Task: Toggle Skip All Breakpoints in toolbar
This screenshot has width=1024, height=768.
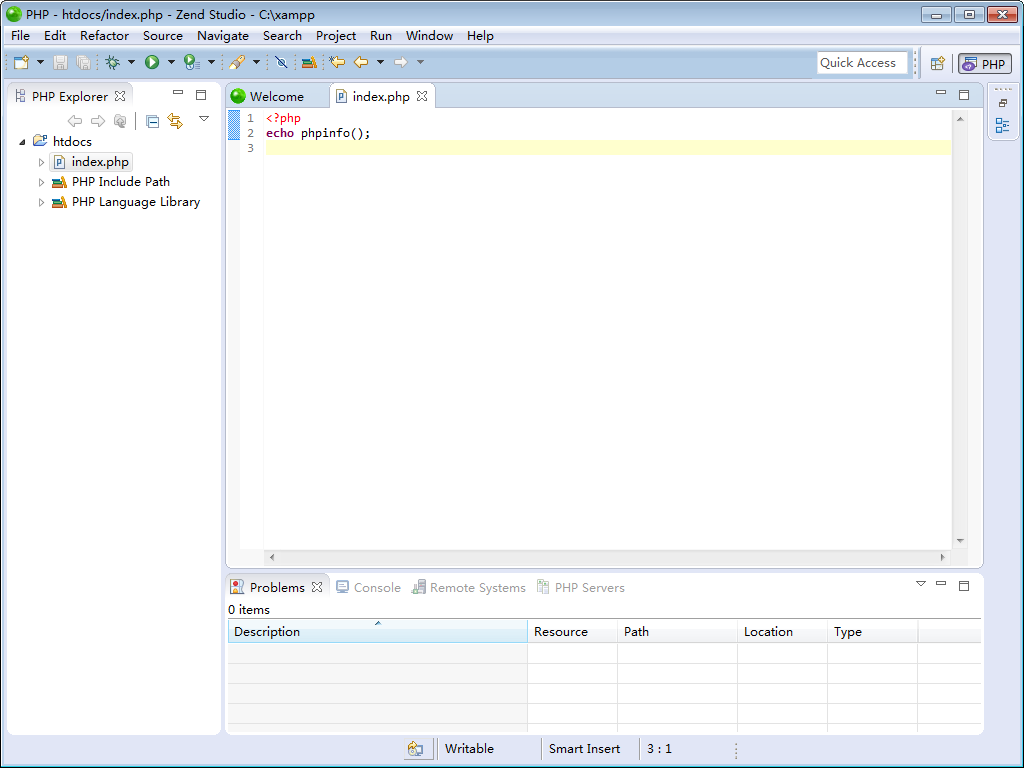Action: pyautogui.click(x=281, y=62)
